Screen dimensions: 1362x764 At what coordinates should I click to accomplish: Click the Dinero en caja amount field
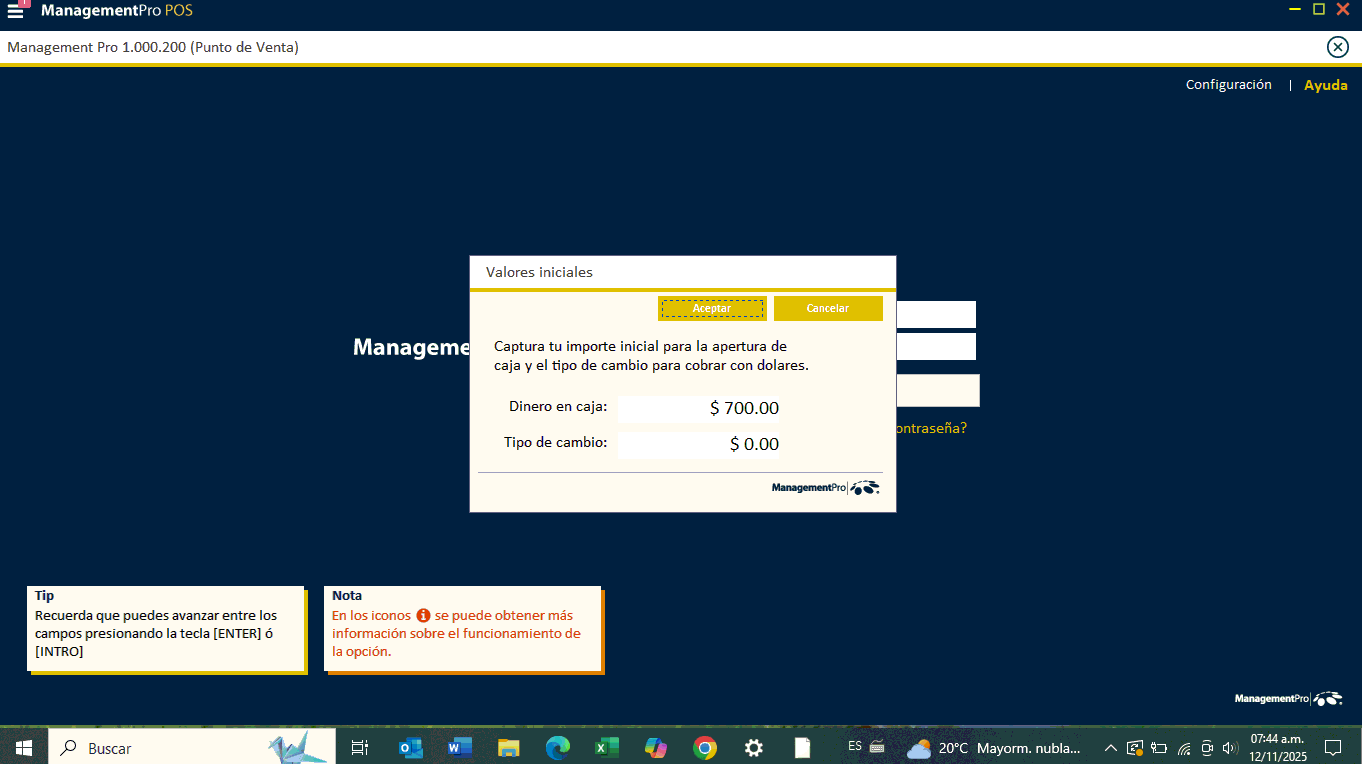699,408
